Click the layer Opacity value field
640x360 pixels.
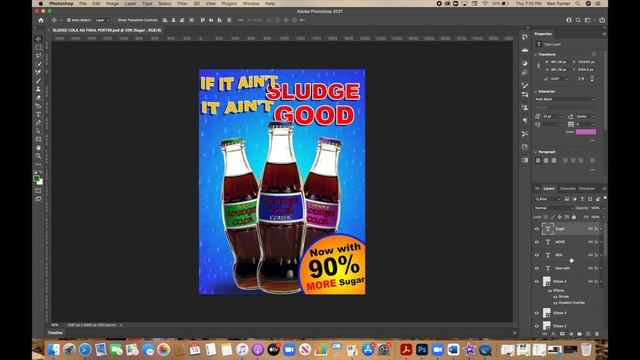[596, 208]
